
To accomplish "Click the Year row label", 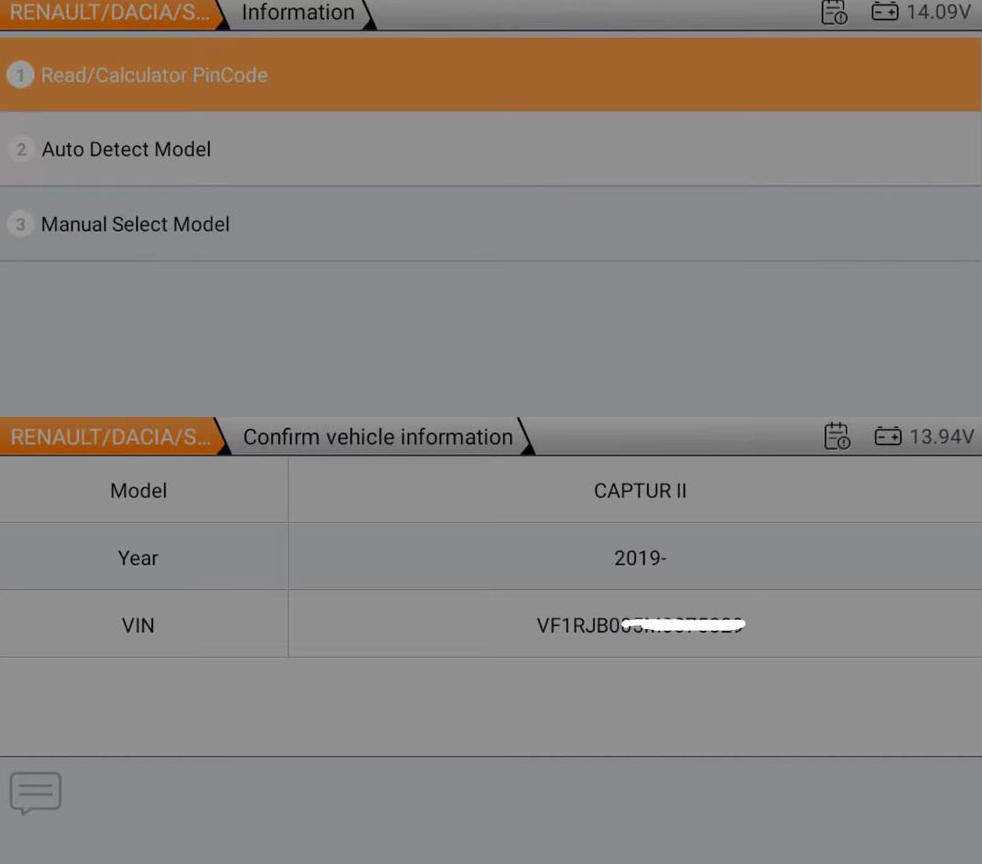I will [x=138, y=558].
